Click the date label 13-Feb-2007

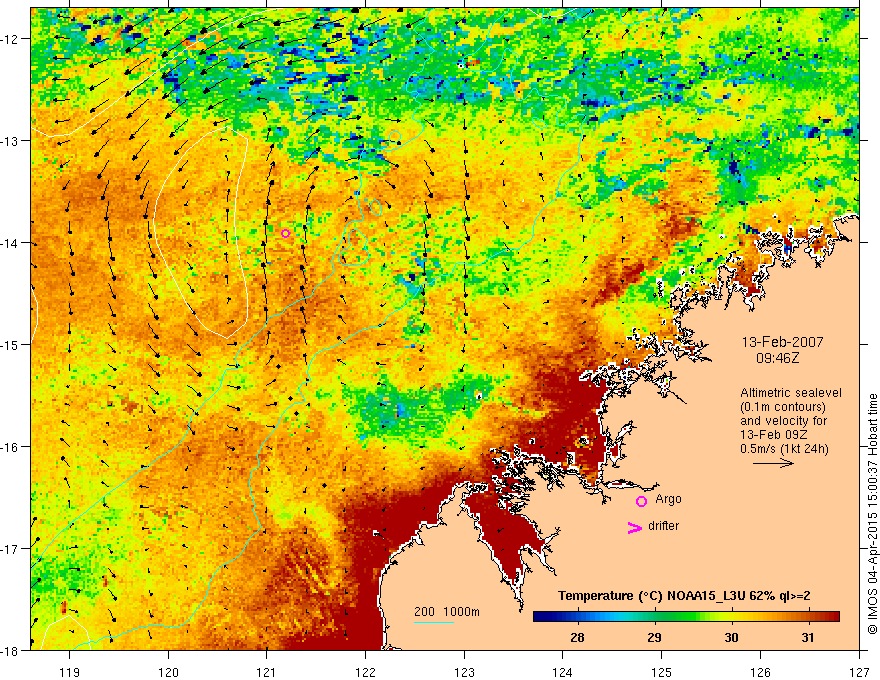(x=782, y=342)
